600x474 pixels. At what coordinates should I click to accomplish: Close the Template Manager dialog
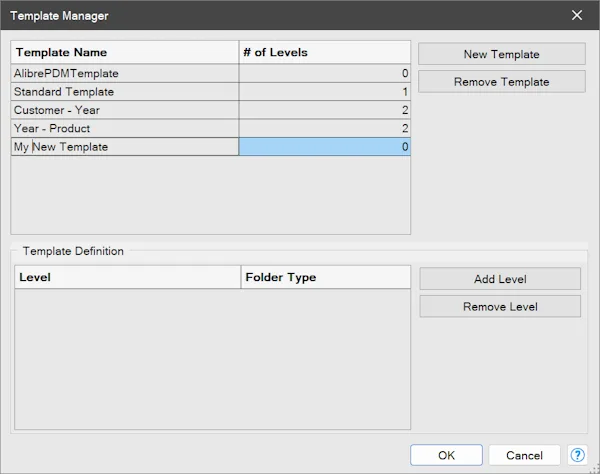(577, 15)
